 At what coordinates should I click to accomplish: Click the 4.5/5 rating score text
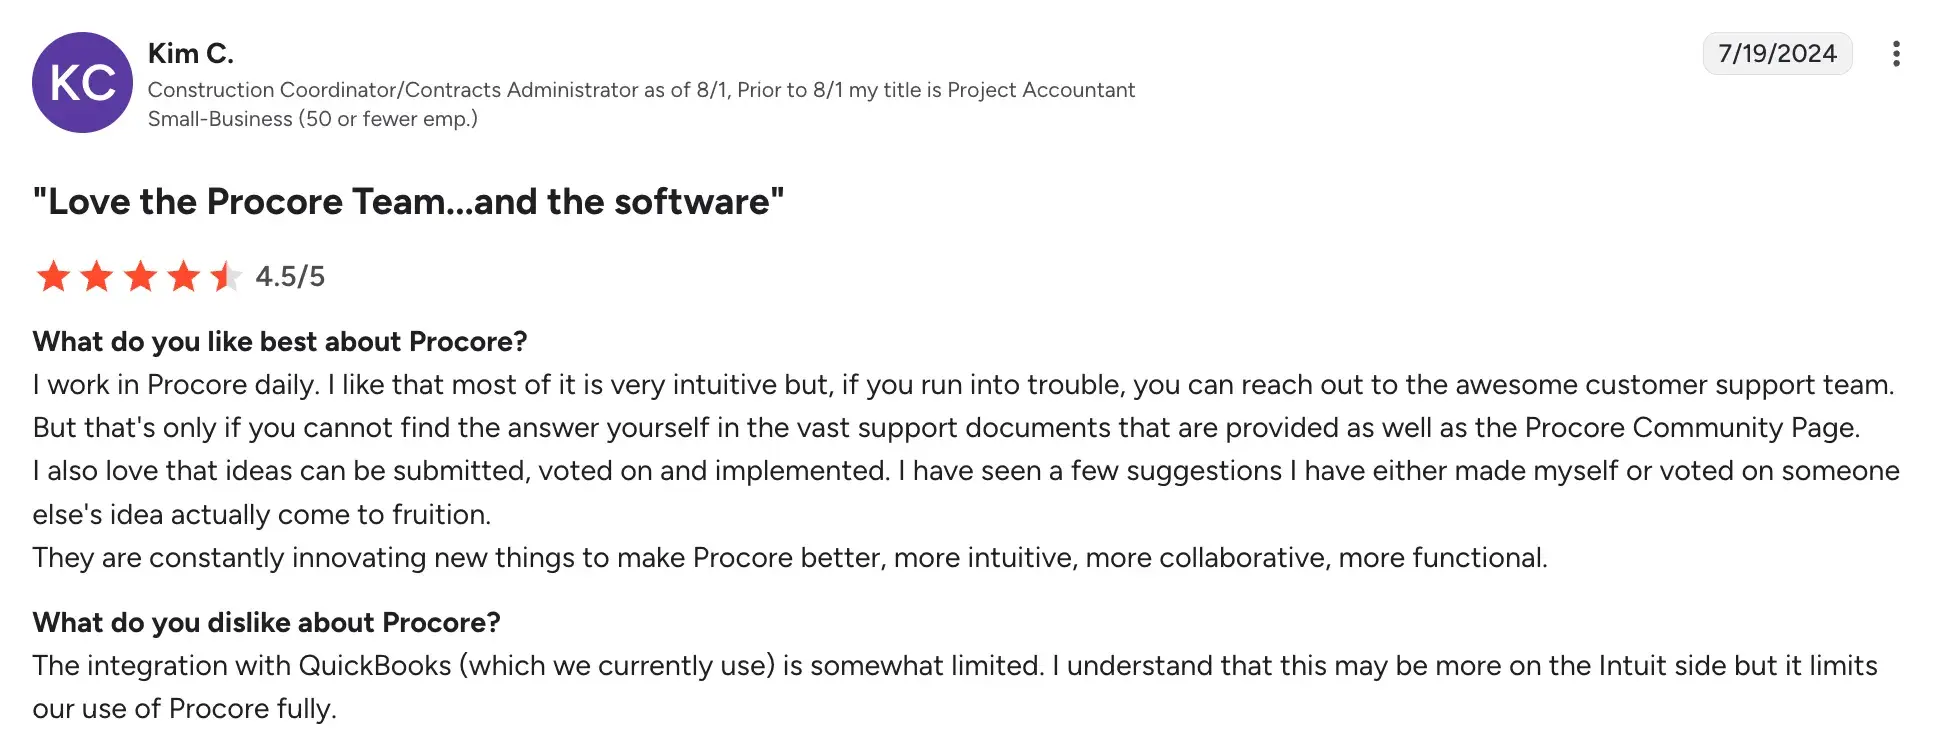[290, 276]
